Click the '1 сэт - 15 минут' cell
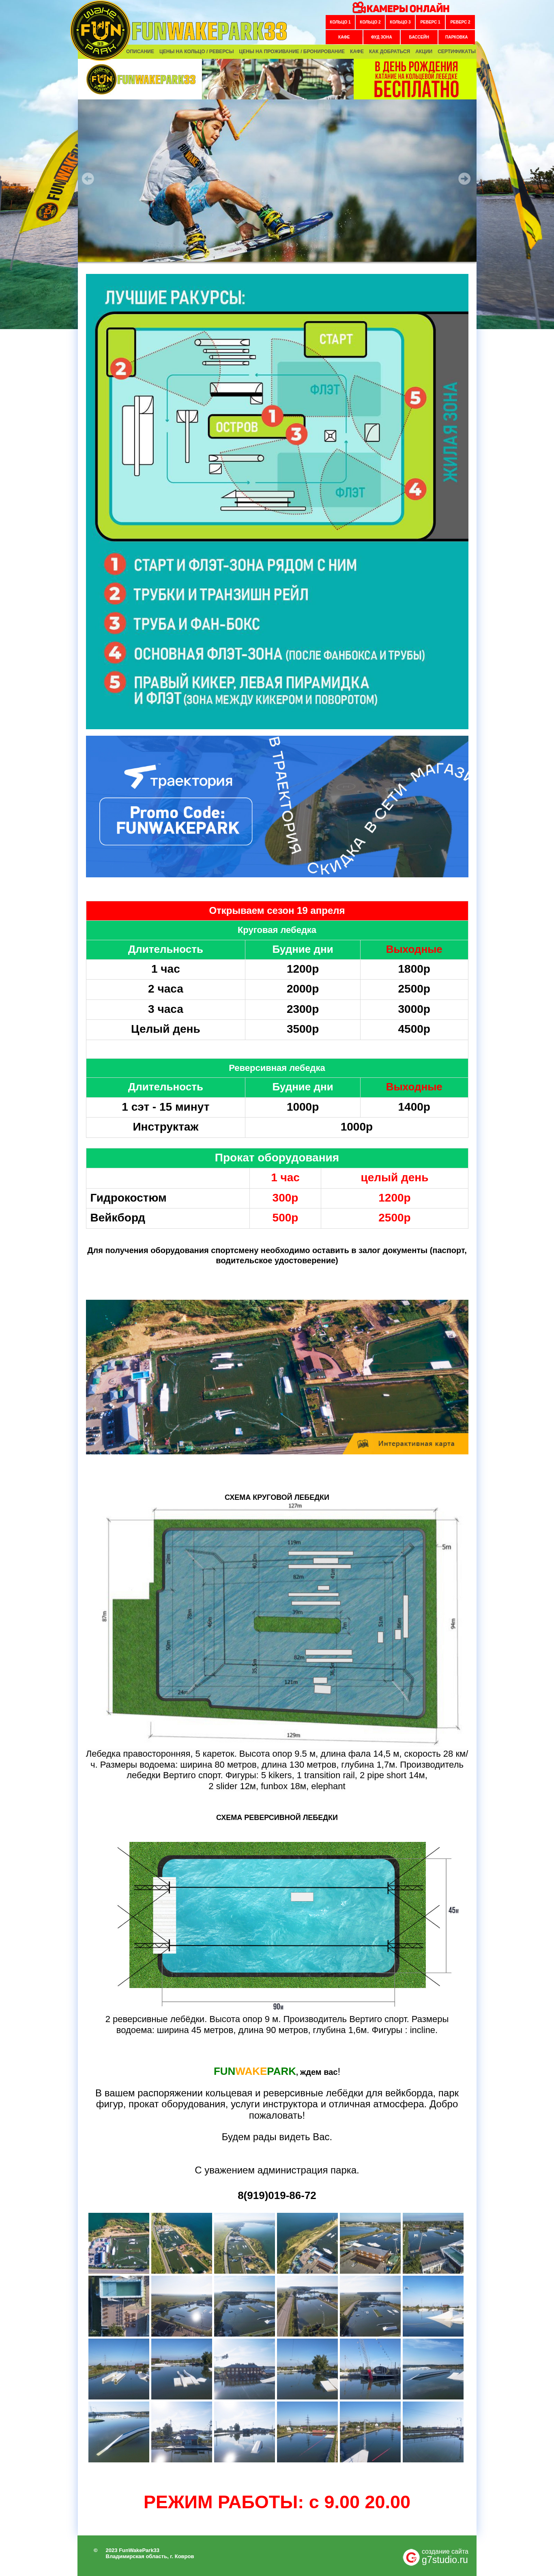Image resolution: width=554 pixels, height=2576 pixels. coord(166,1107)
